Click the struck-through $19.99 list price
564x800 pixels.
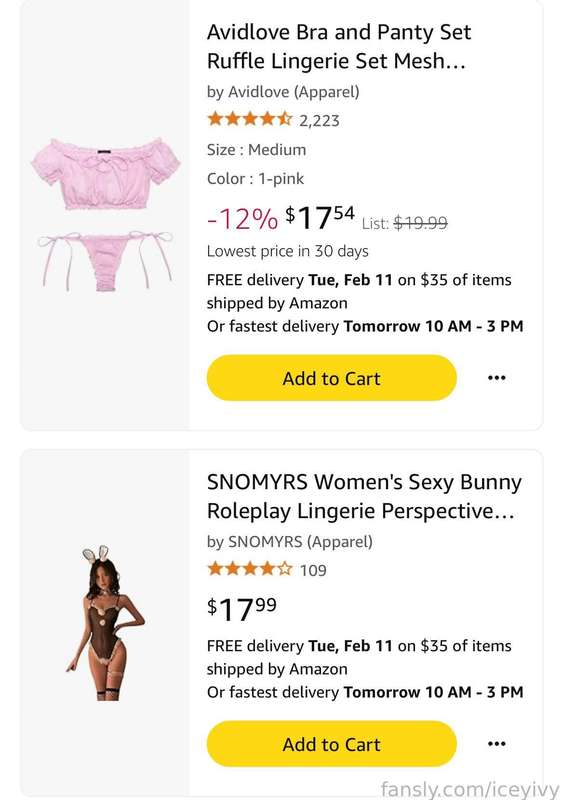pos(421,223)
